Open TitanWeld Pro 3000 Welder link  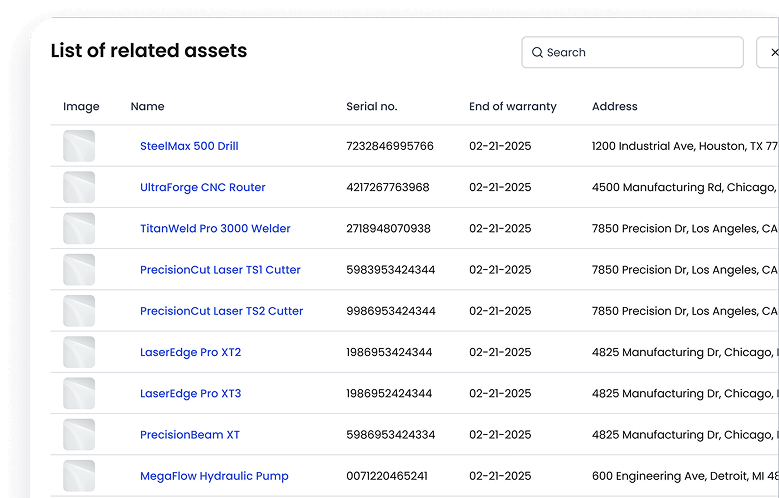point(215,228)
